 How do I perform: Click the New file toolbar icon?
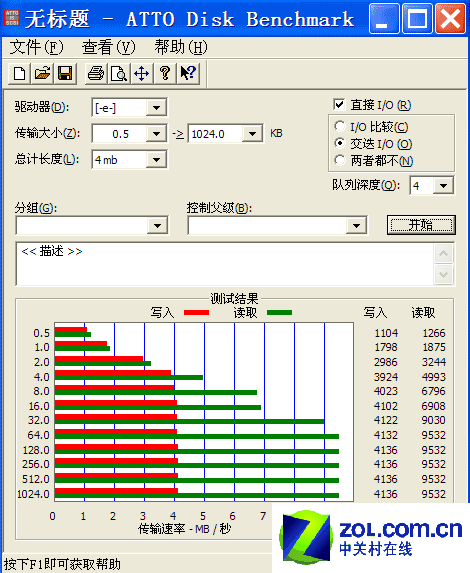pos(19,73)
